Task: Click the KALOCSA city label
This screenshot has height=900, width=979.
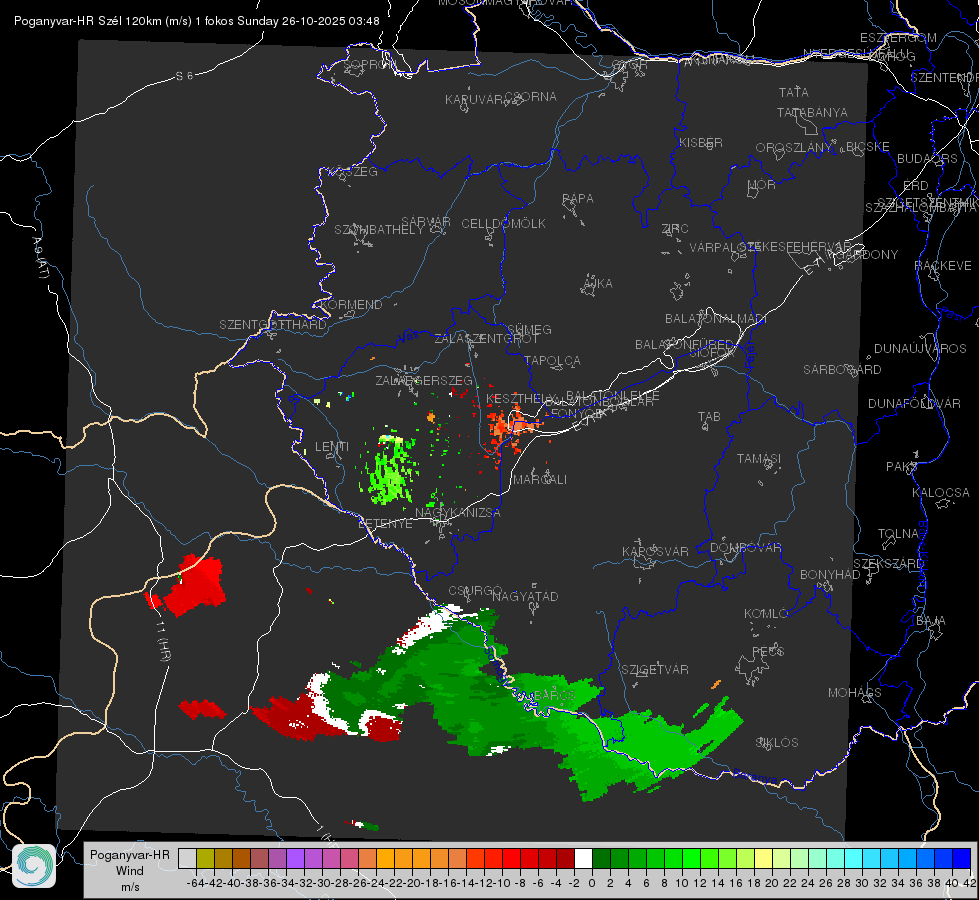Action: click(x=941, y=493)
